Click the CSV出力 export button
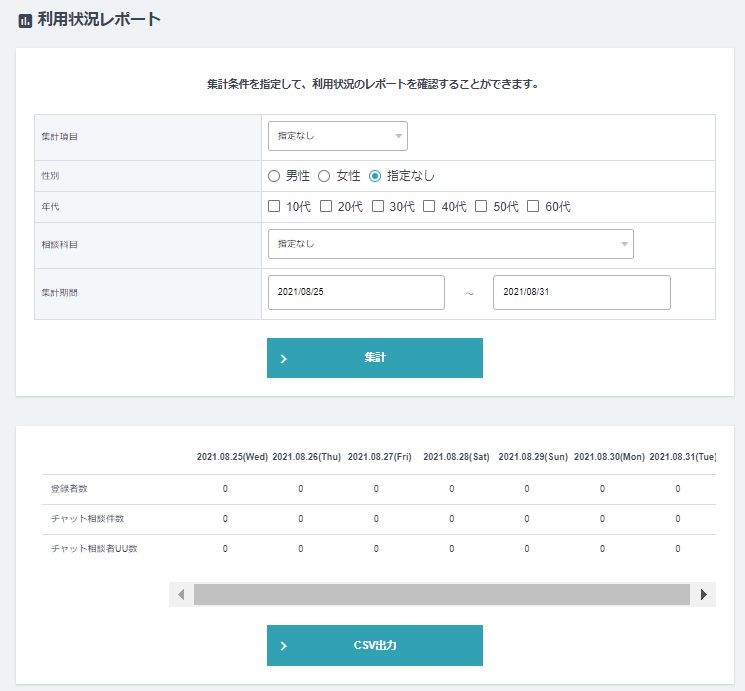This screenshot has height=691, width=745. [375, 645]
